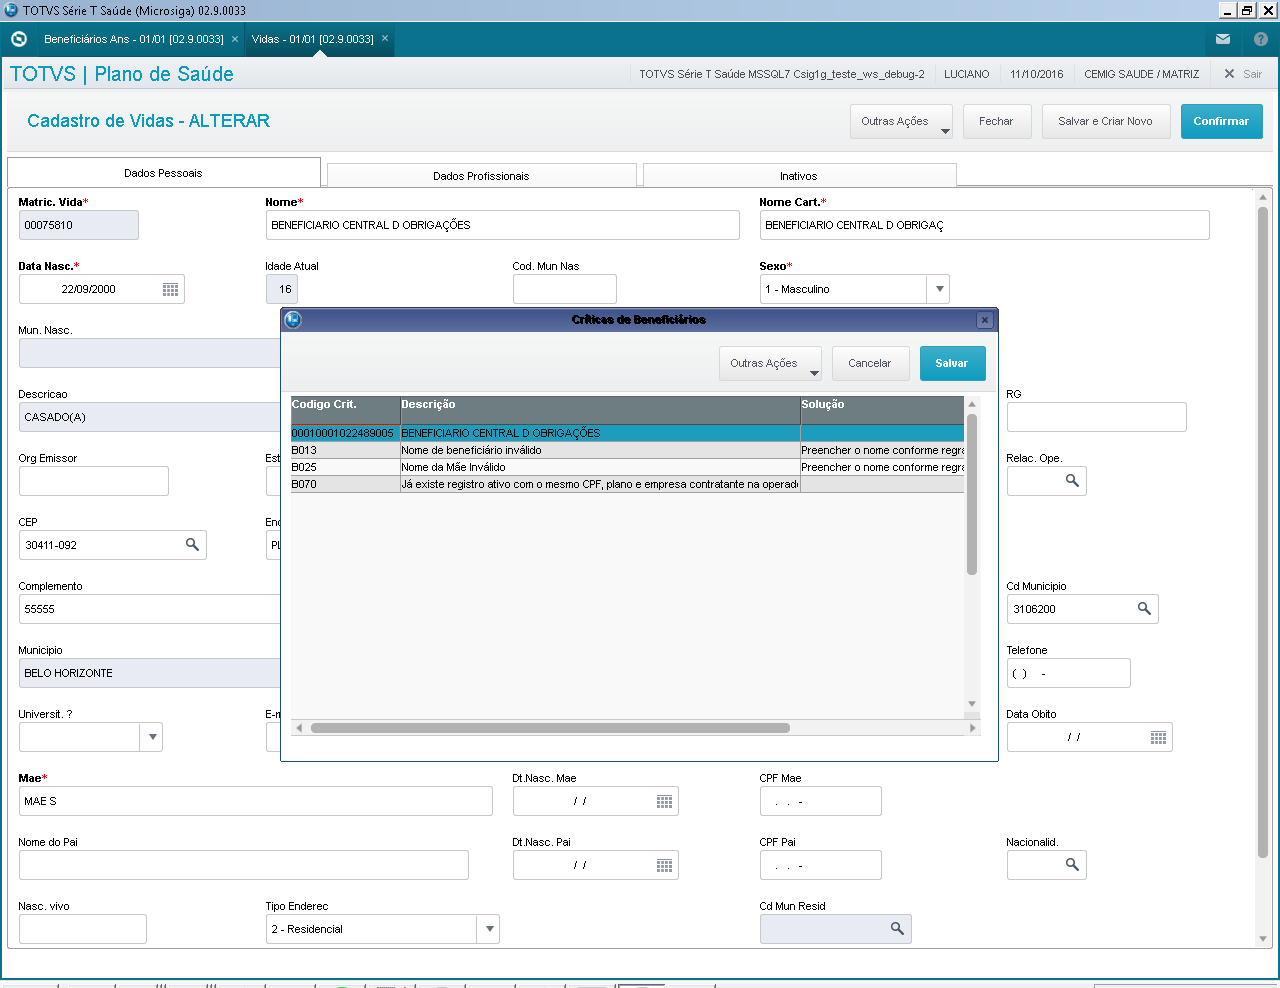The image size is (1280, 988).
Task: Click the Relac. Ope. search icon
Action: point(1072,481)
